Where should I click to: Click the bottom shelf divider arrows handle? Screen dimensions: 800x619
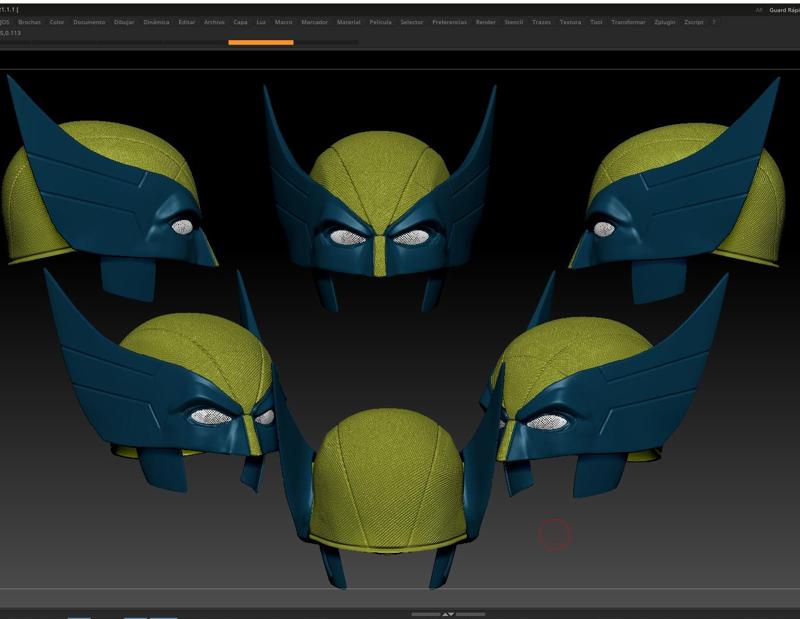click(448, 614)
